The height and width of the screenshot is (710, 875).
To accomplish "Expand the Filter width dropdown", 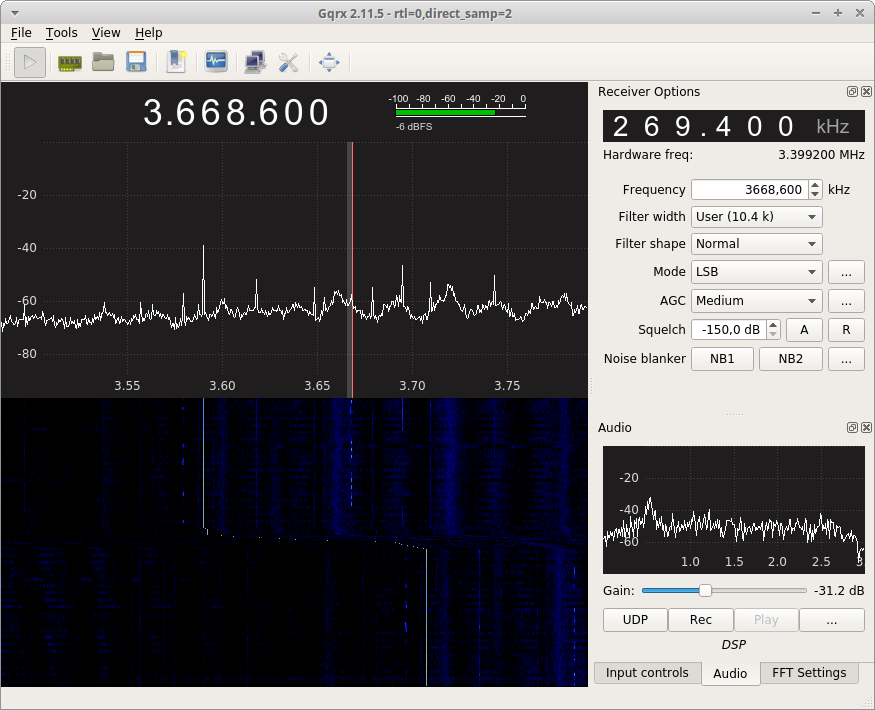I will [x=757, y=217].
